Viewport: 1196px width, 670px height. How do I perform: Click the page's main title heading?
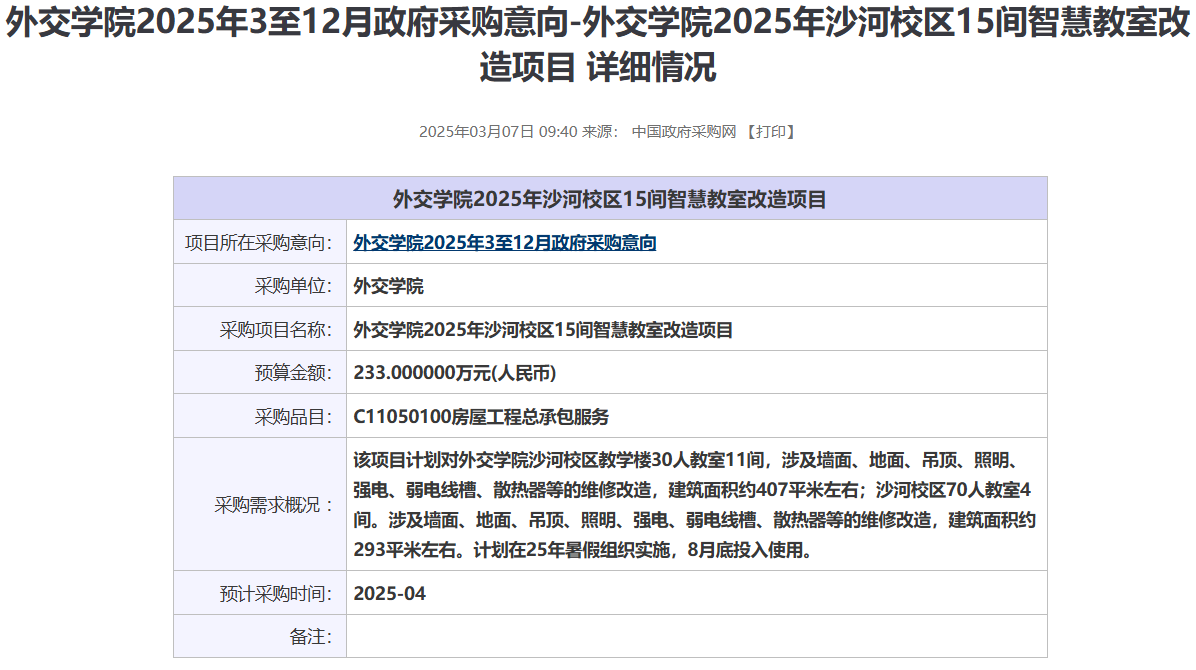[598, 46]
